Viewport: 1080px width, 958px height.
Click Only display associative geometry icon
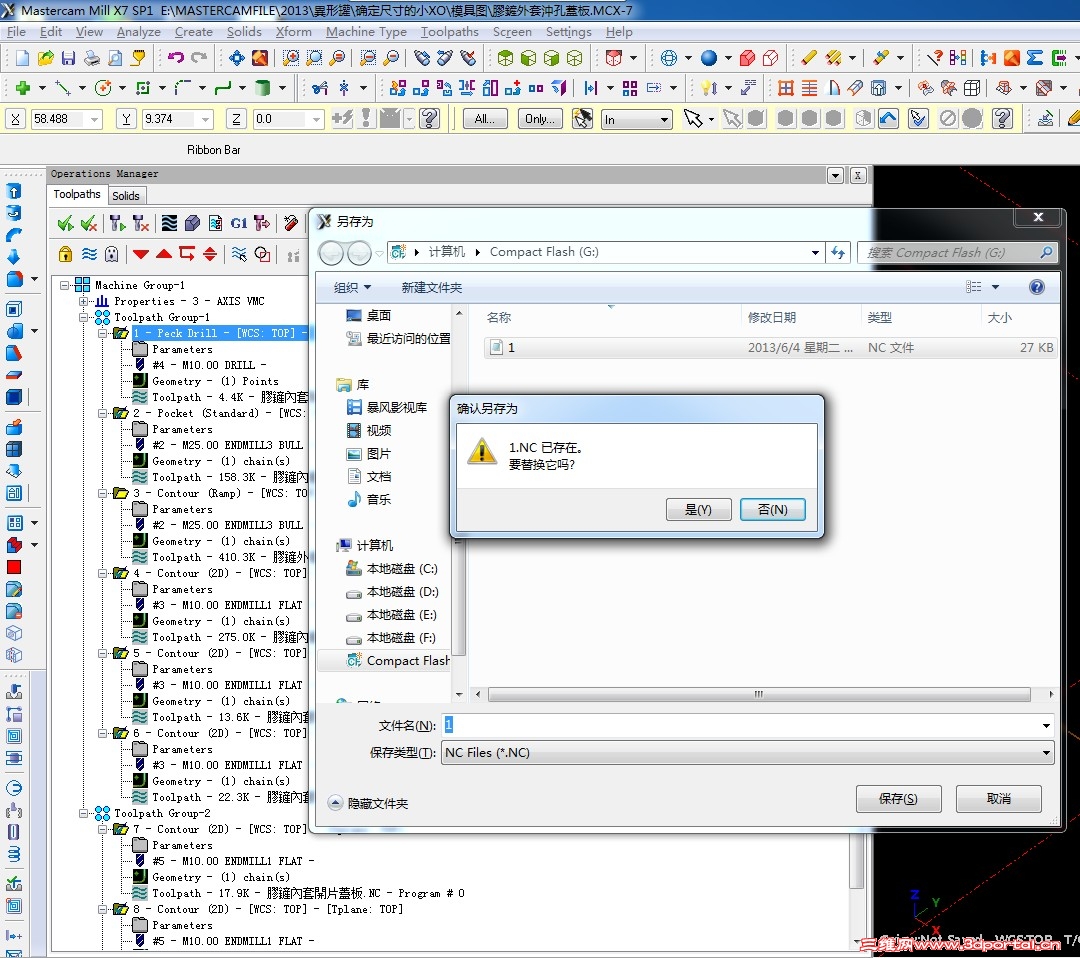pos(262,254)
